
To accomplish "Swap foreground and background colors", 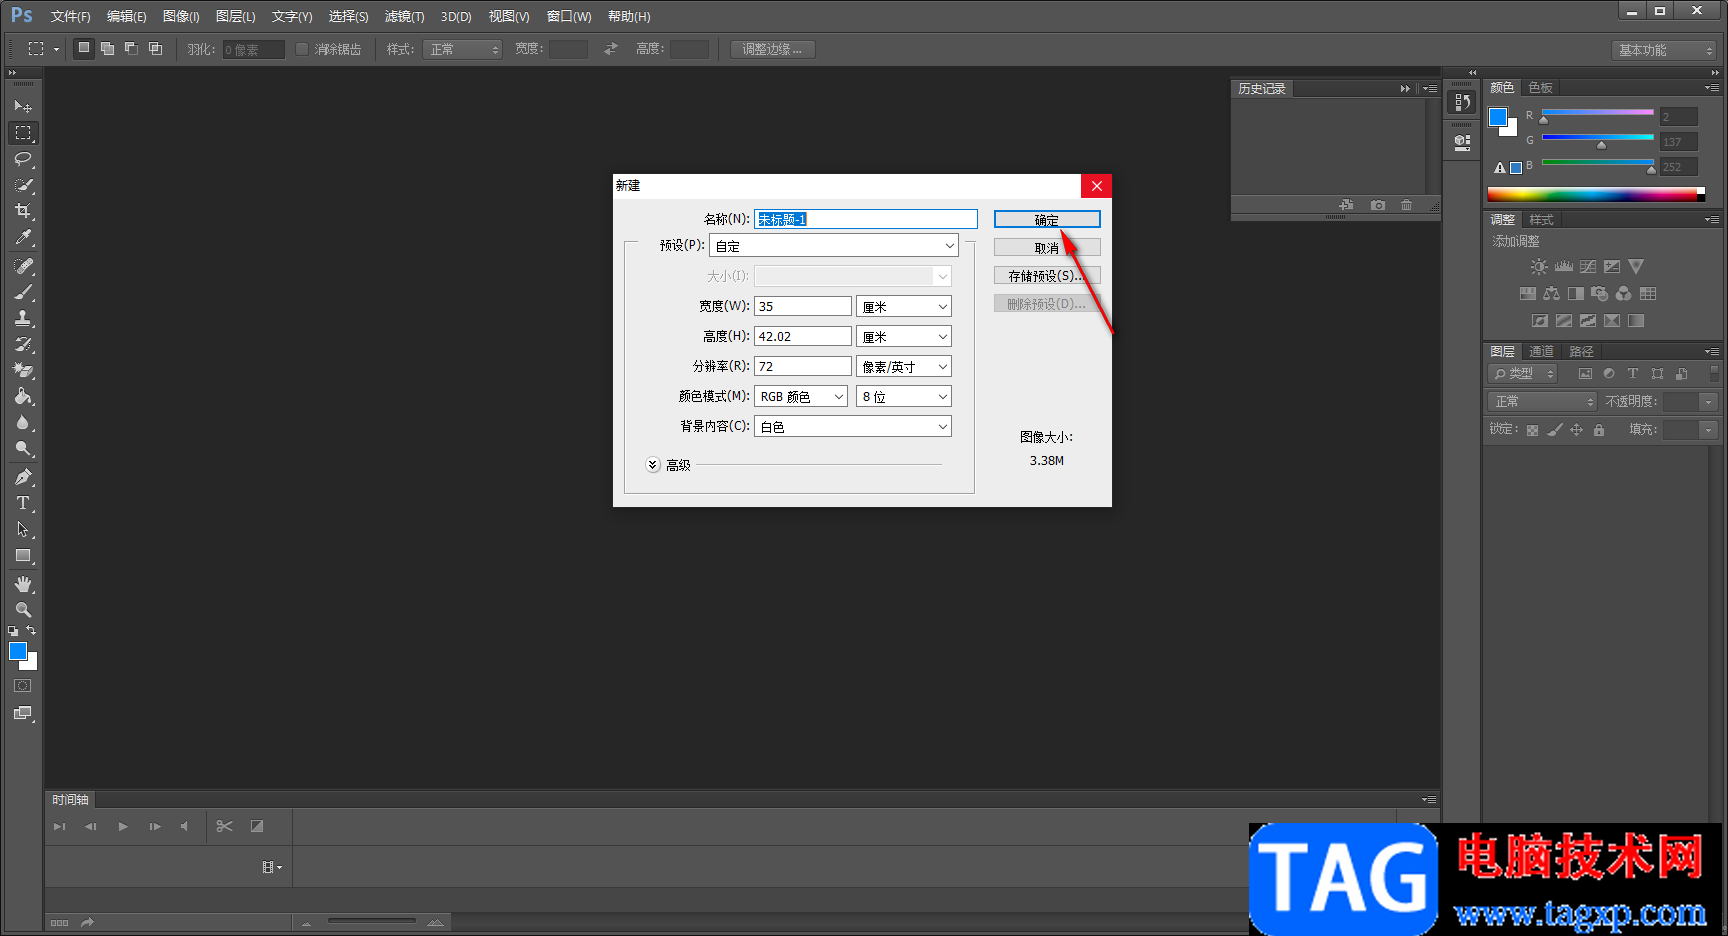I will point(31,630).
